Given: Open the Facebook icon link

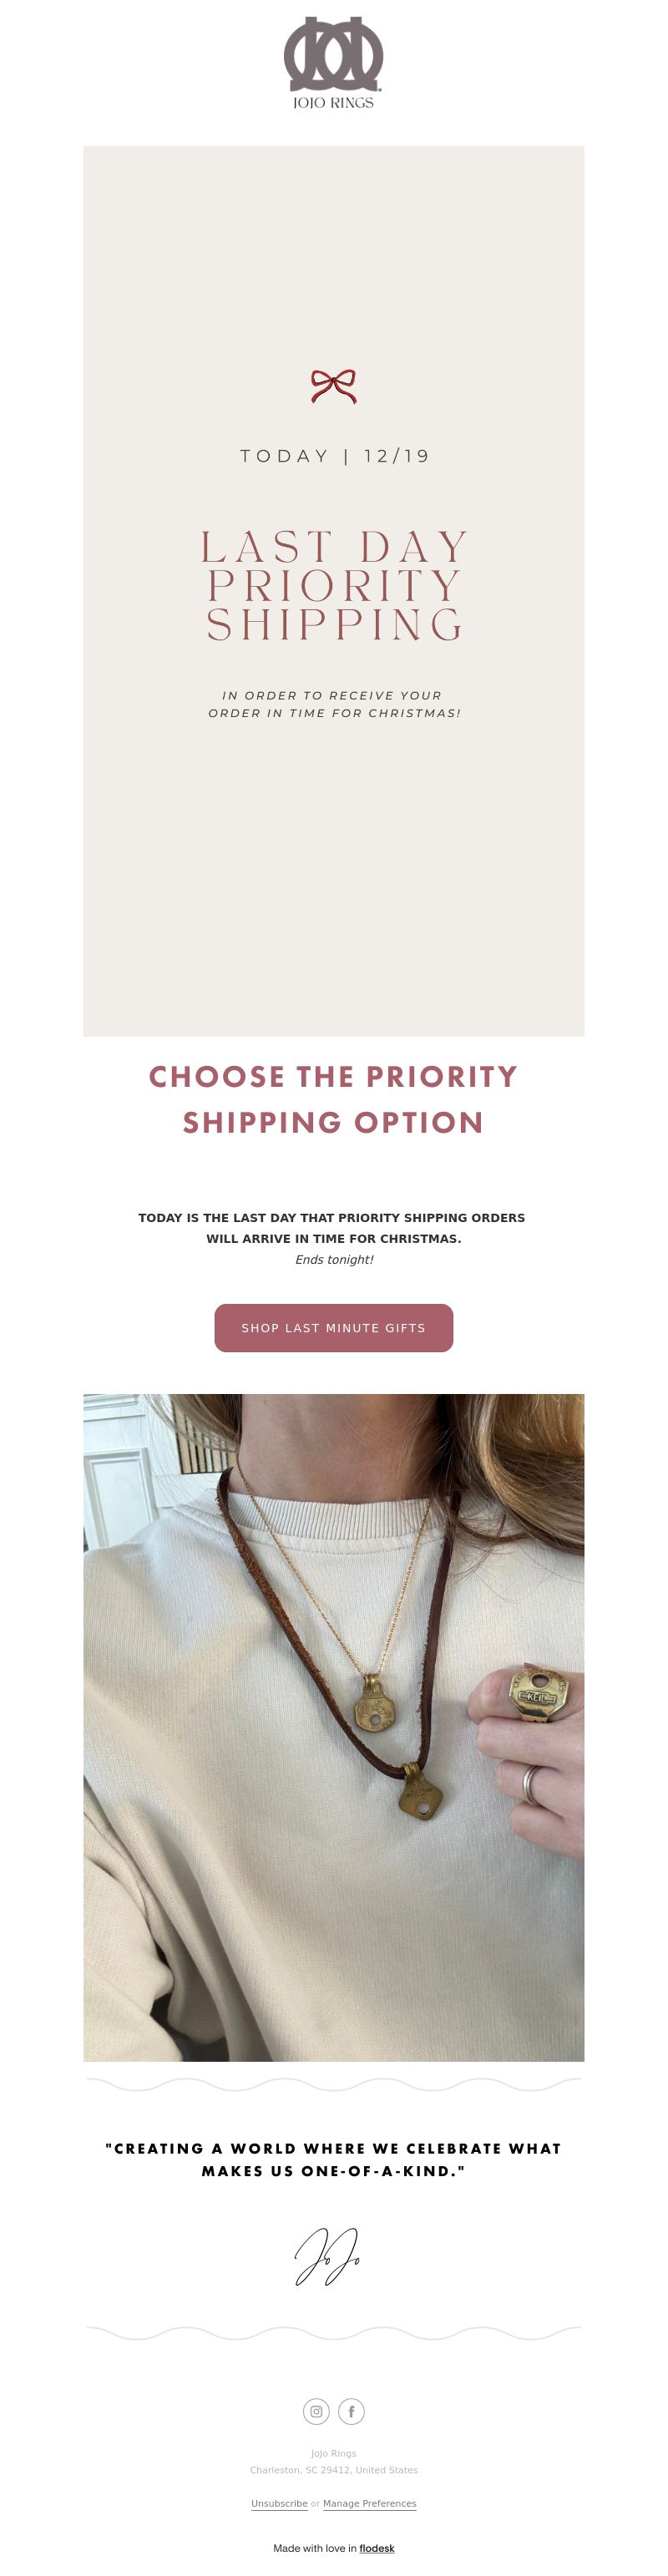Looking at the screenshot, I should pos(351,2411).
